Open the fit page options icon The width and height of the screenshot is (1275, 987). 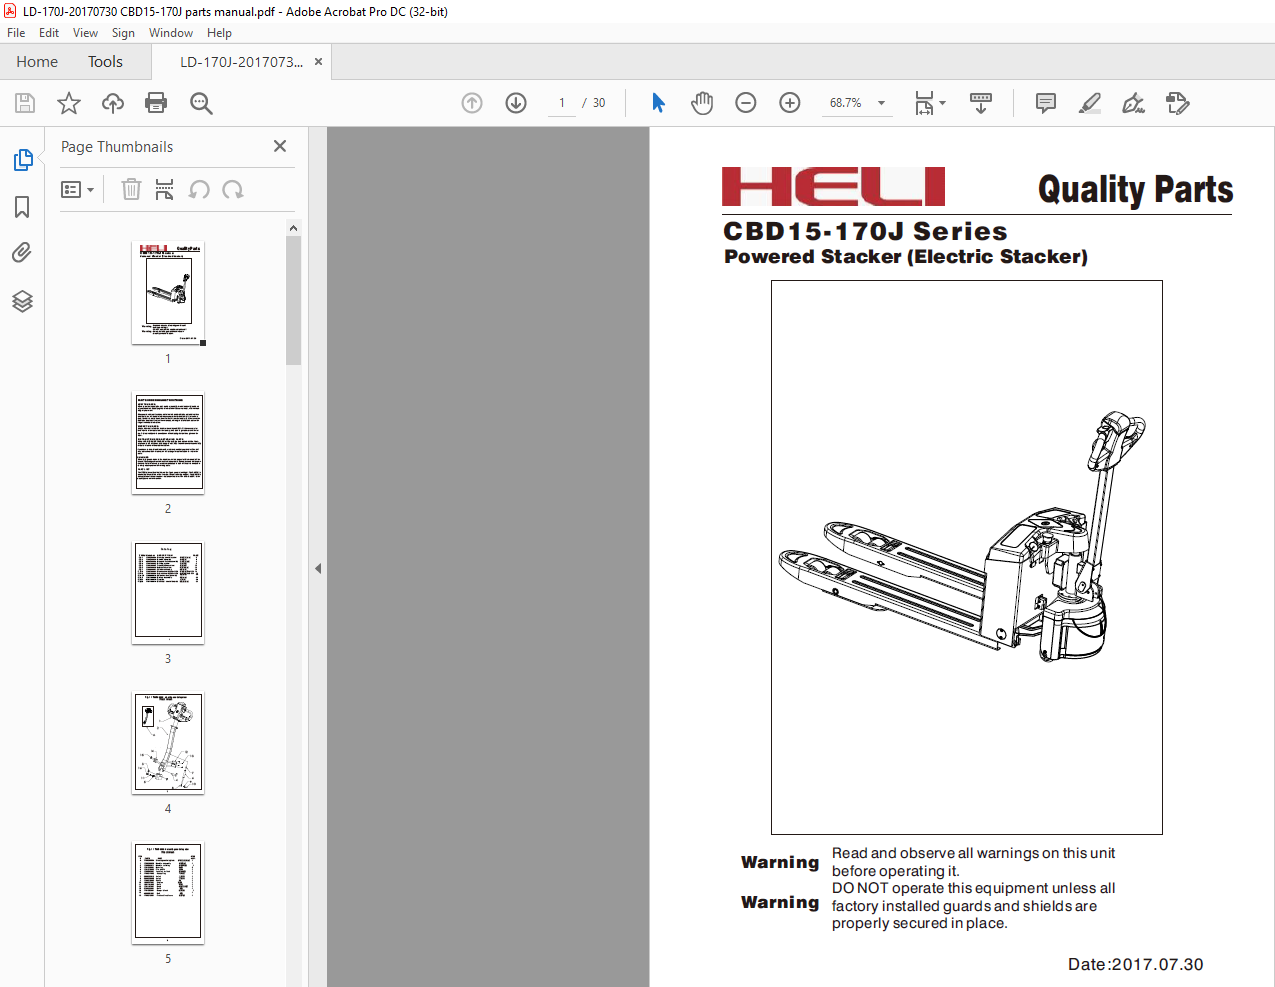930,103
